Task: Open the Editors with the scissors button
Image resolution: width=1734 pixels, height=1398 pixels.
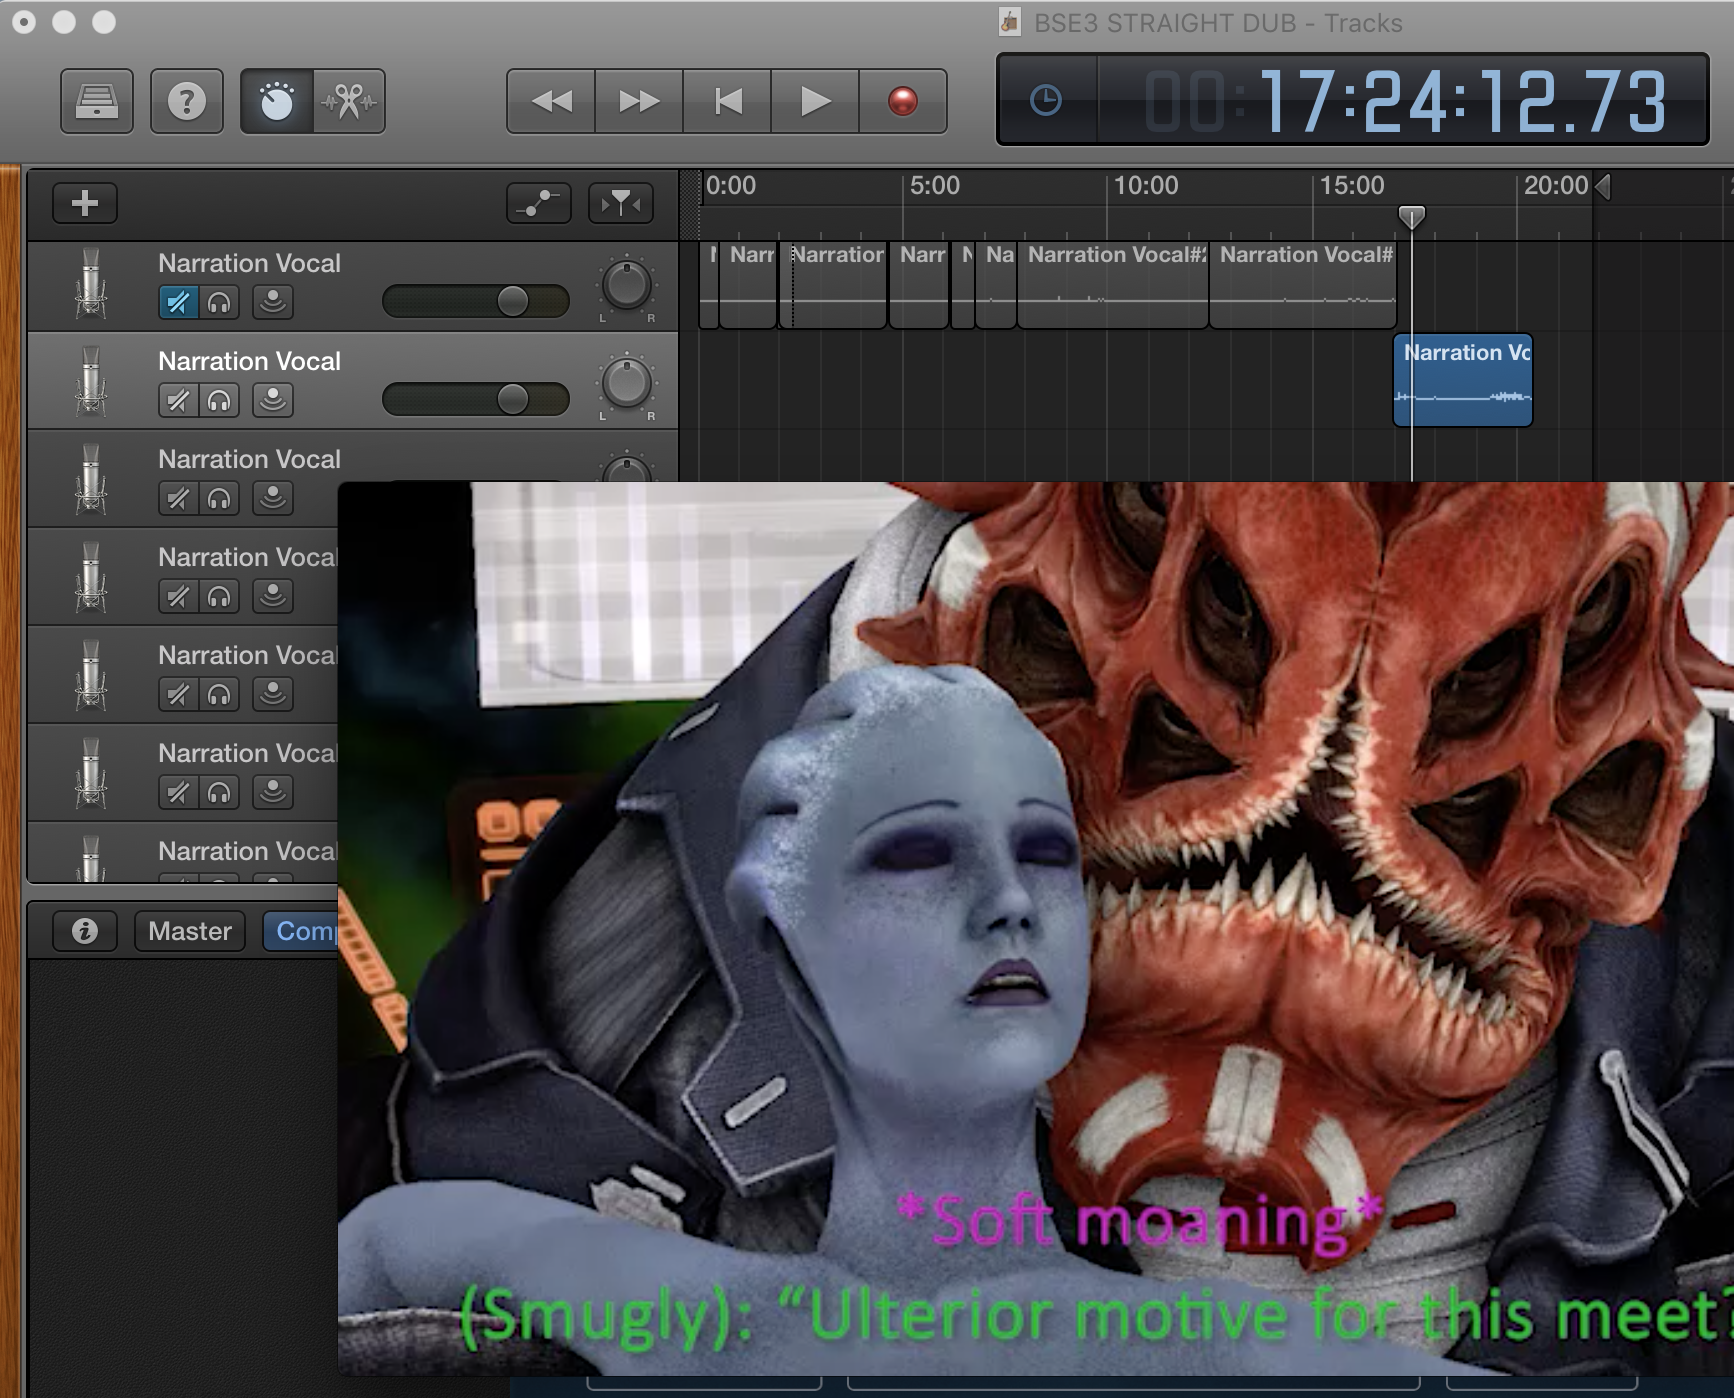Action: 349,101
